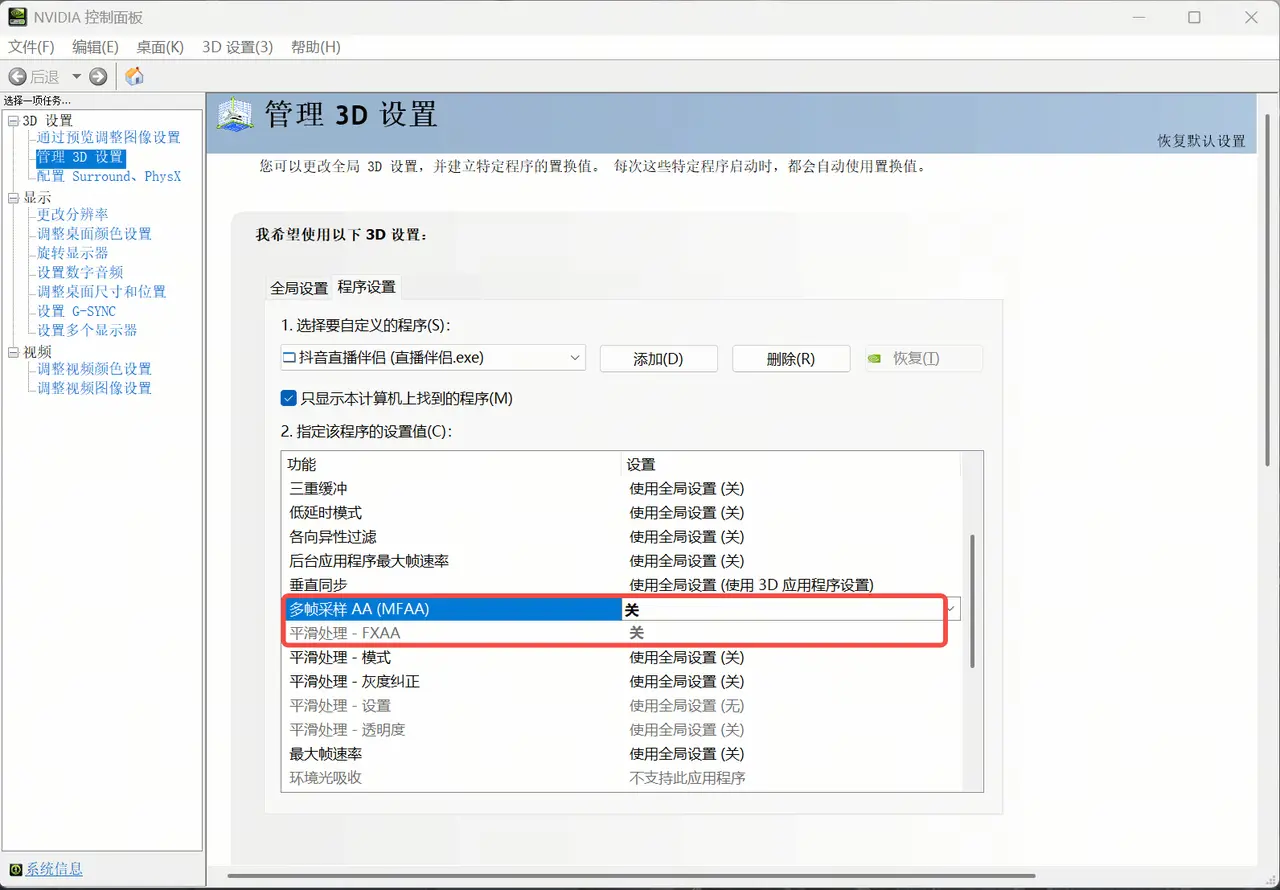The image size is (1280, 890).
Task: Select the 各向异性过滤 row
Action: tap(621, 537)
